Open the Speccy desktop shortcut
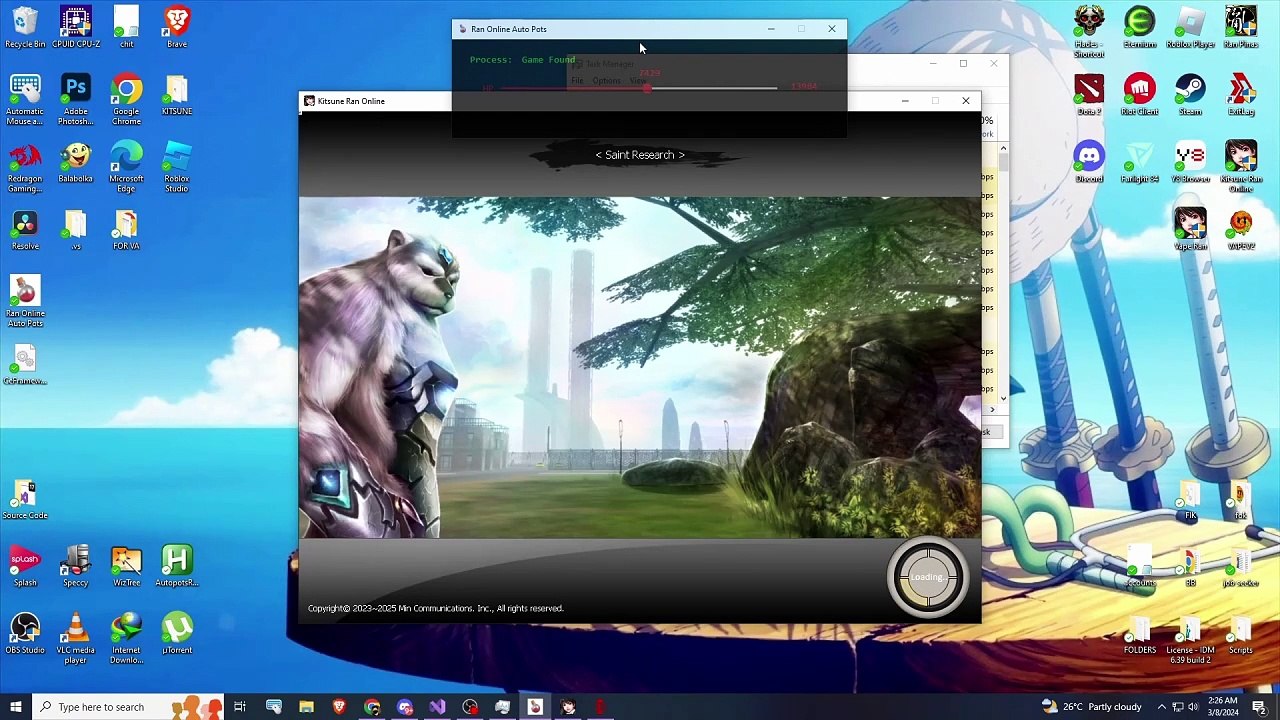The width and height of the screenshot is (1280, 720). pos(76,567)
